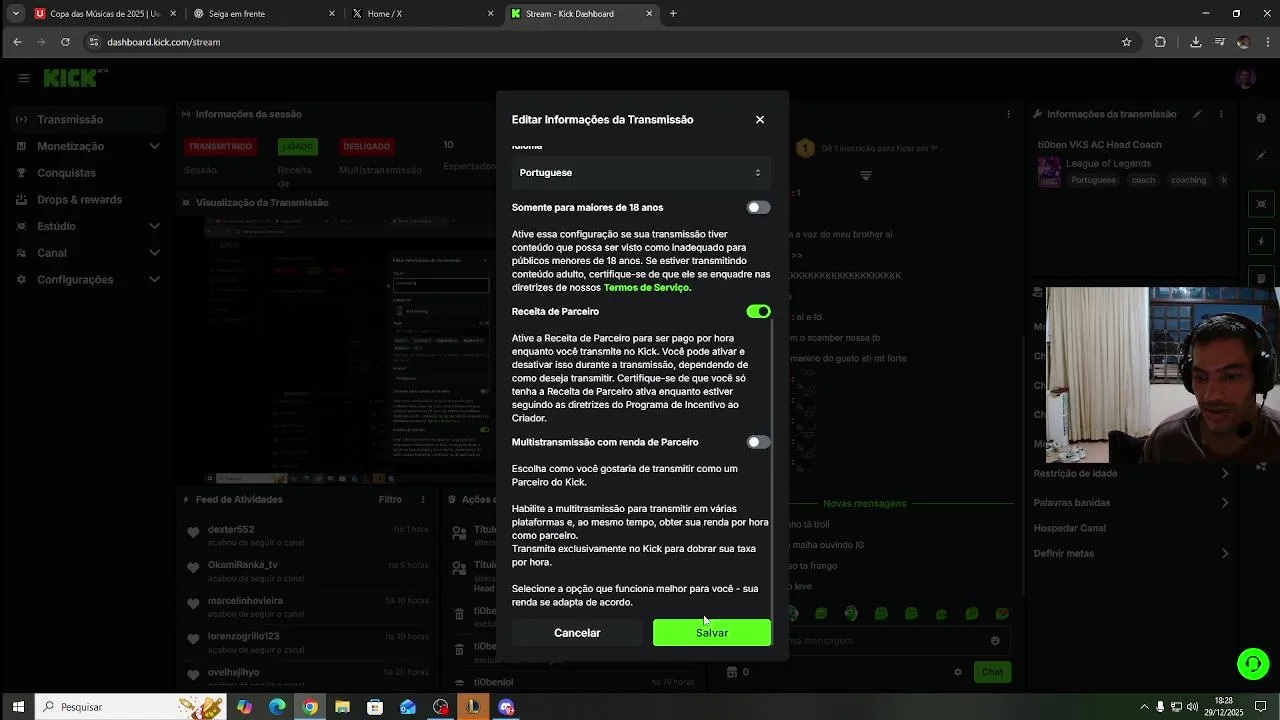Go back to previous page
This screenshot has height=720, width=1280.
coord(17,42)
